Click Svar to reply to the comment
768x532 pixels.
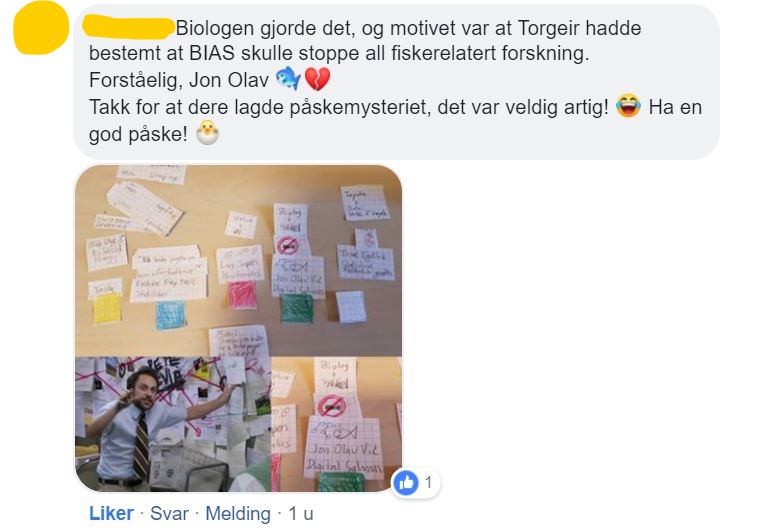click(x=169, y=513)
